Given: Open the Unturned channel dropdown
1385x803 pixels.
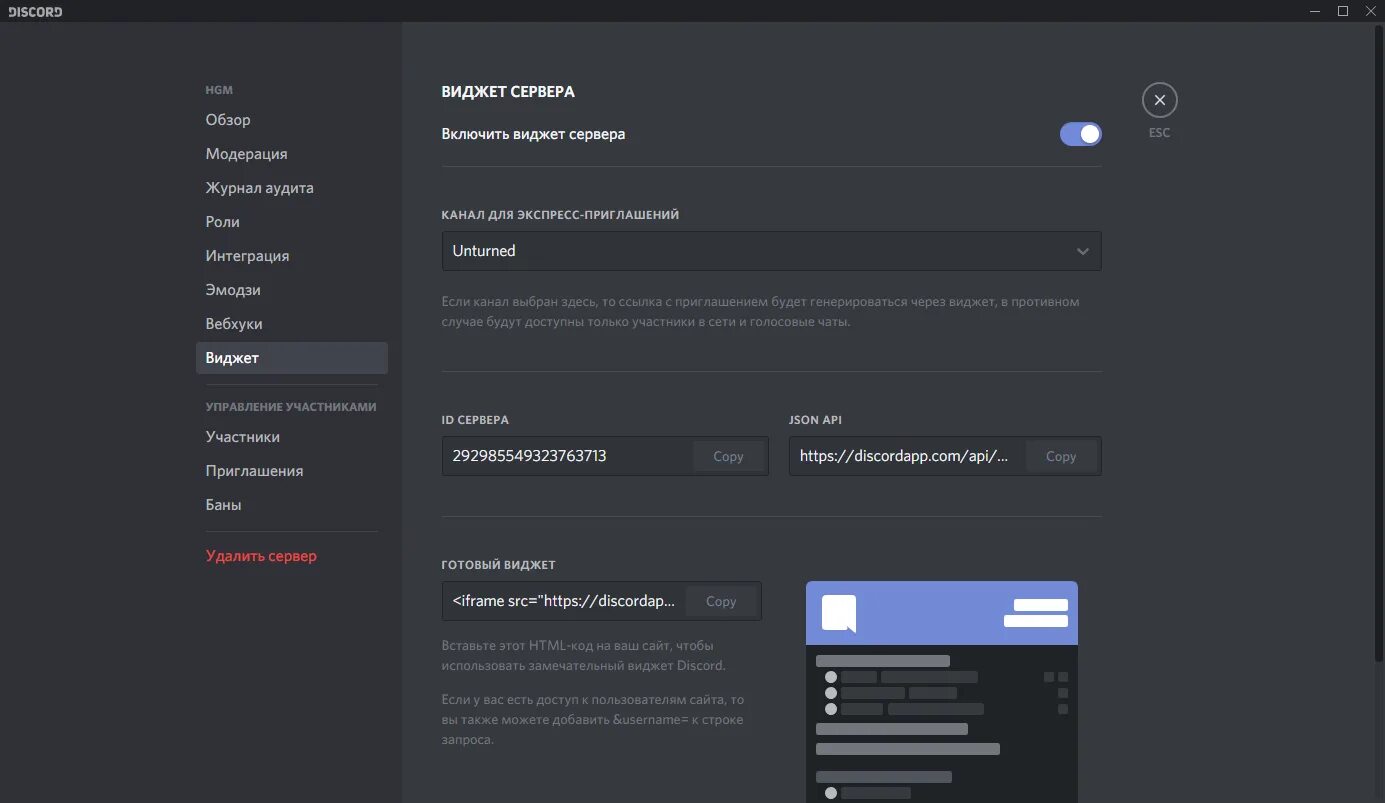Looking at the screenshot, I should tap(771, 251).
